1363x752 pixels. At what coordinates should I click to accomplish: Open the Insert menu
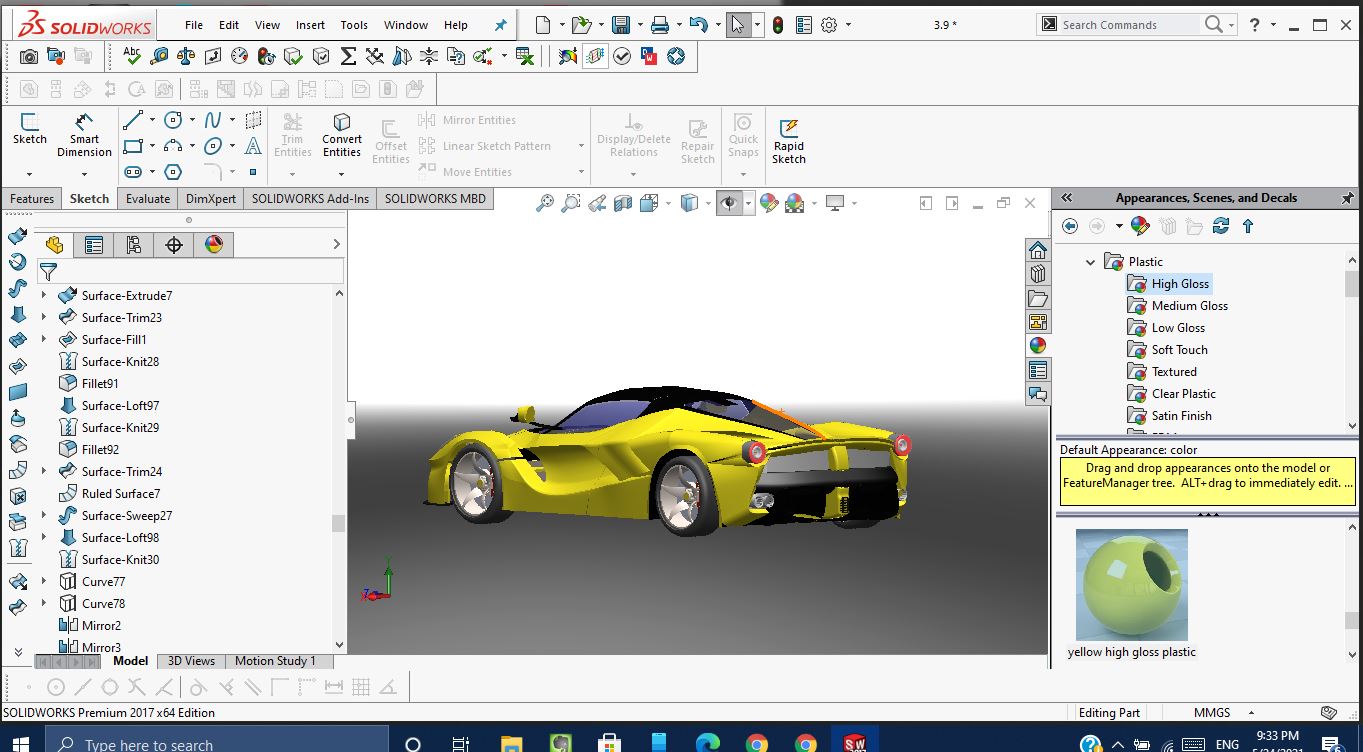tap(310, 25)
